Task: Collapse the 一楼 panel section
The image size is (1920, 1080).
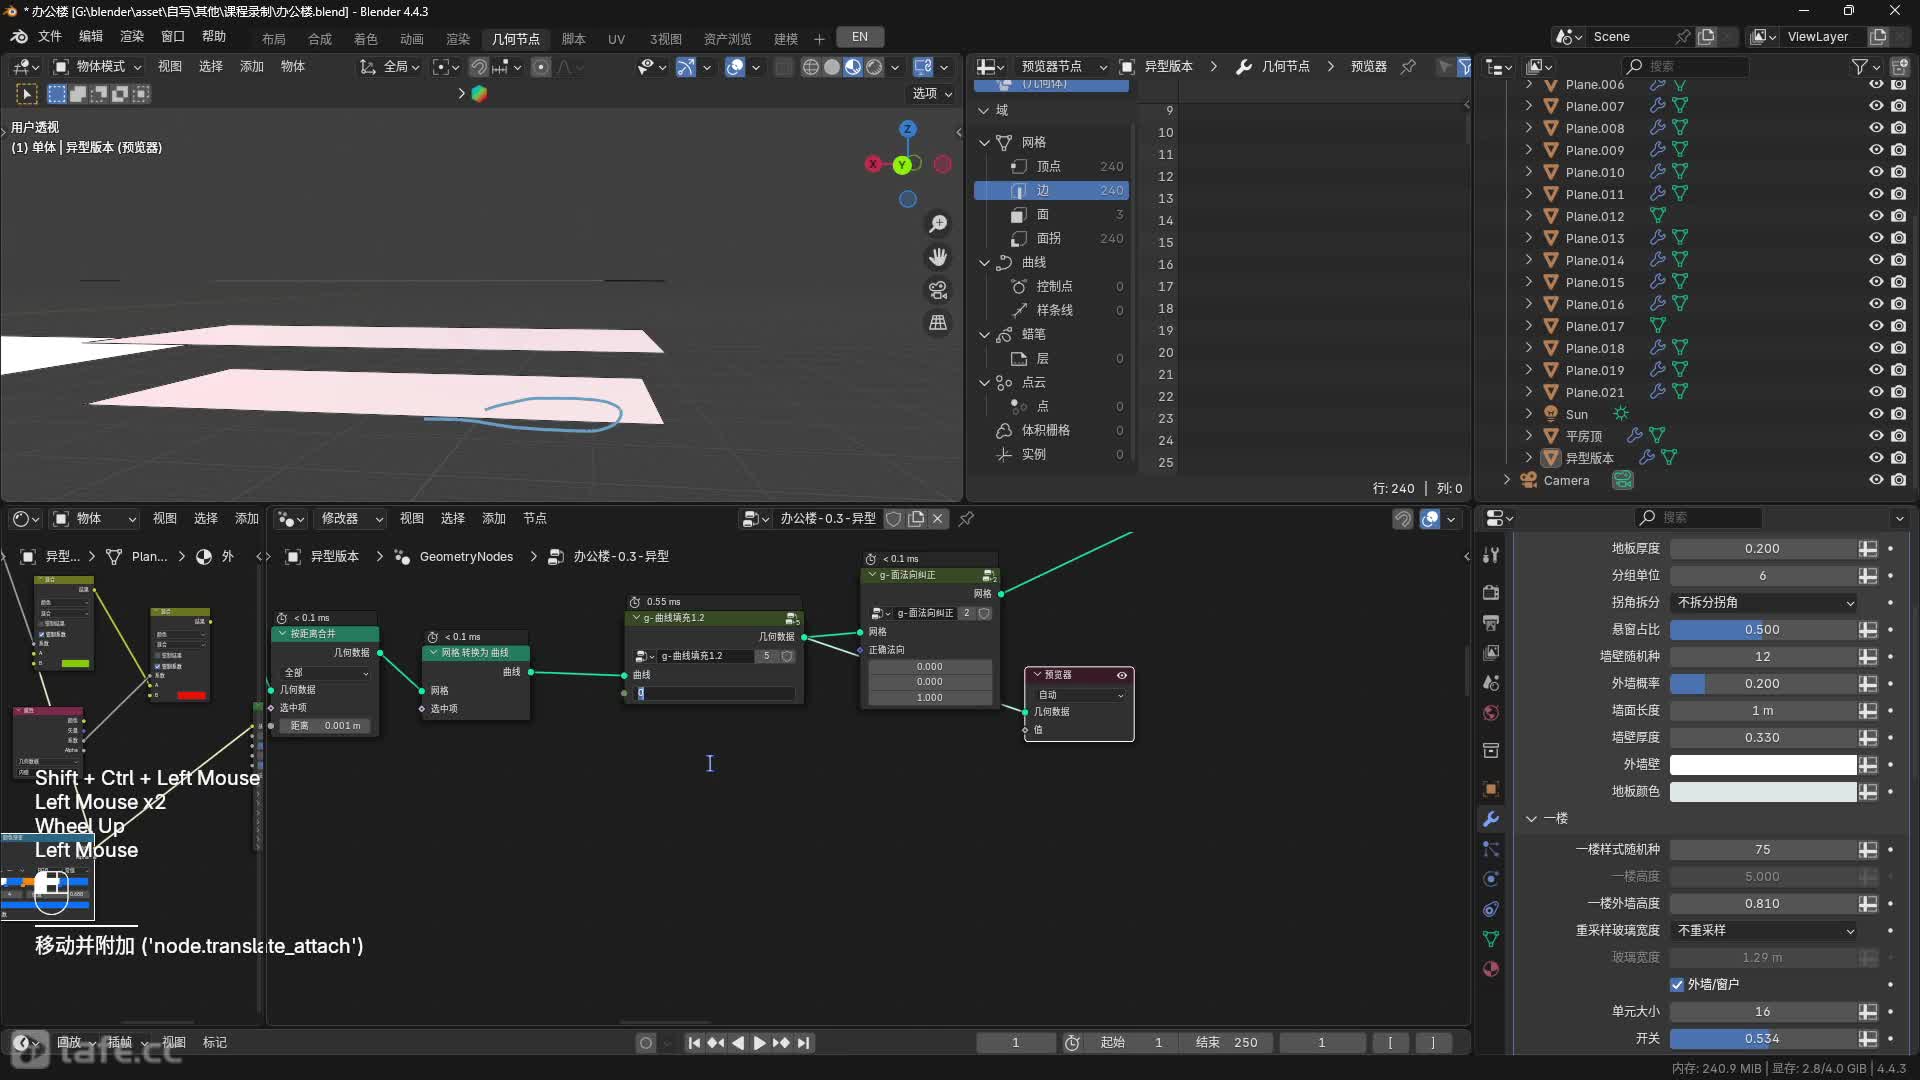Action: pyautogui.click(x=1531, y=818)
